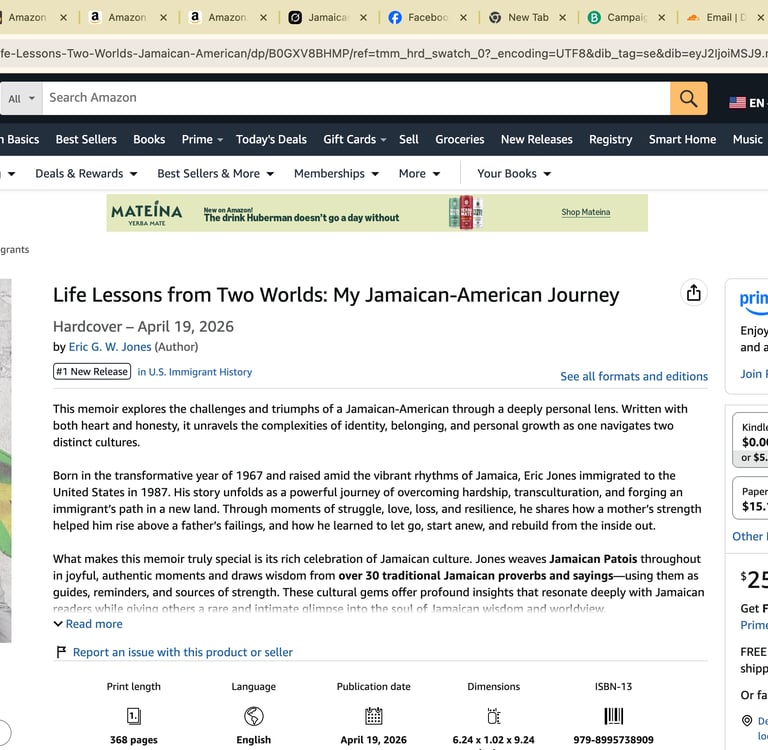Viewport: 768px width, 750px height.
Task: Focus the Search Amazon input field
Action: coord(356,98)
